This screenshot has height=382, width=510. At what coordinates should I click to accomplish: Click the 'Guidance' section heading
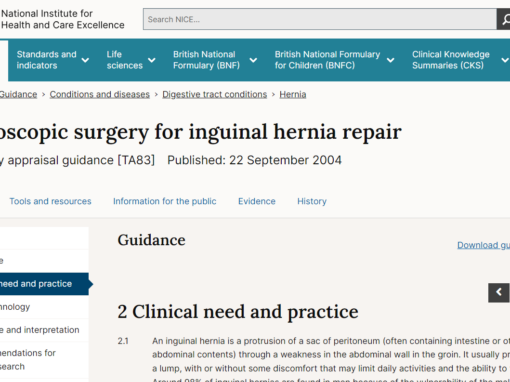(x=151, y=240)
